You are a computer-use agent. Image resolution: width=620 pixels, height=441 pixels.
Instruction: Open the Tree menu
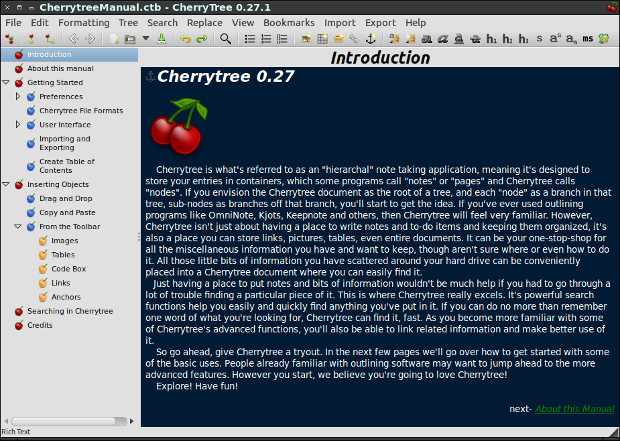click(x=128, y=23)
